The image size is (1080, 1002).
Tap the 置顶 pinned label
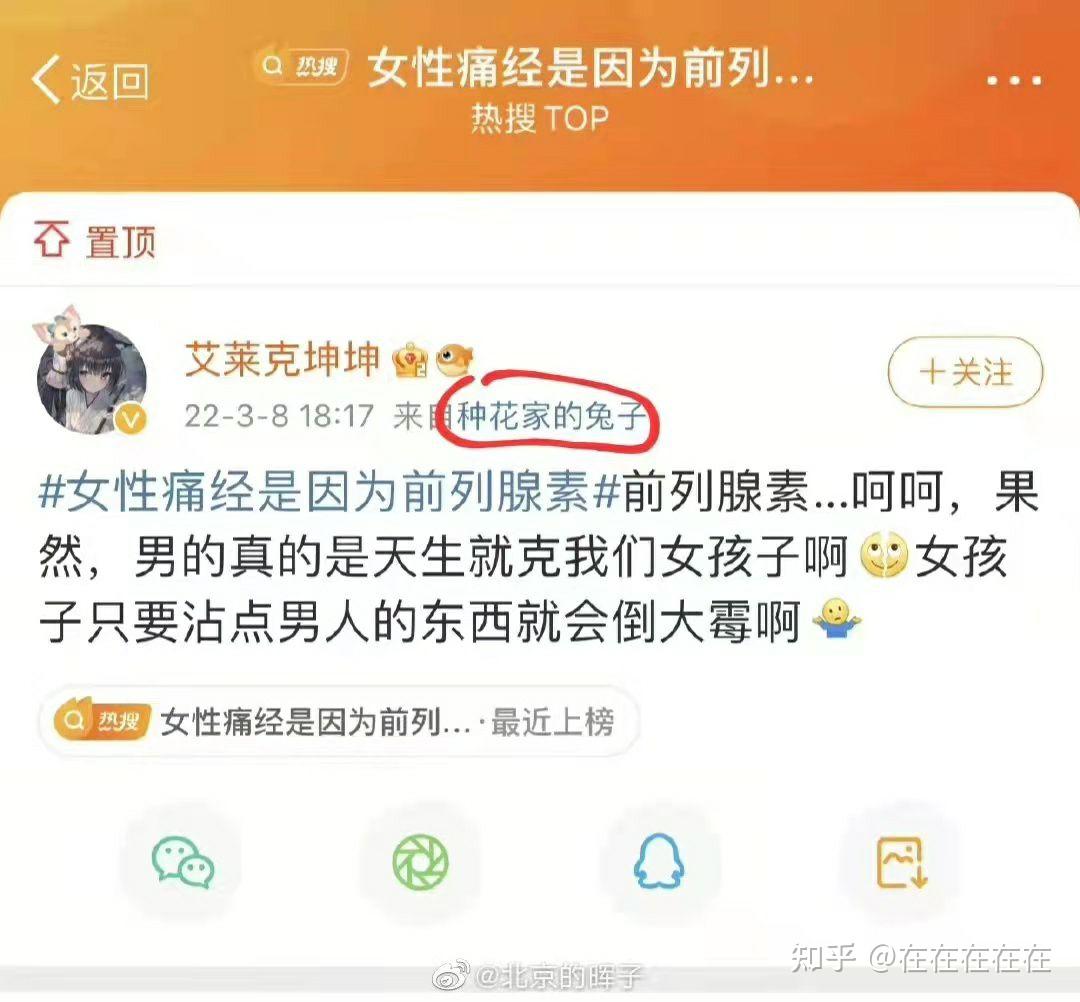pyautogui.click(x=121, y=240)
